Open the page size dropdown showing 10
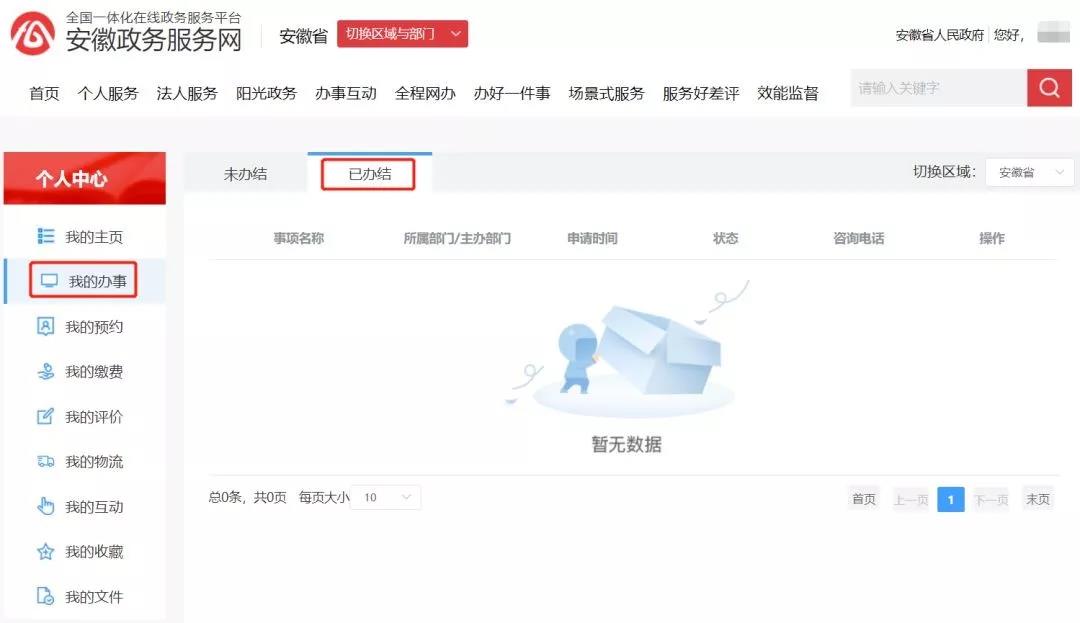 pyautogui.click(x=386, y=497)
